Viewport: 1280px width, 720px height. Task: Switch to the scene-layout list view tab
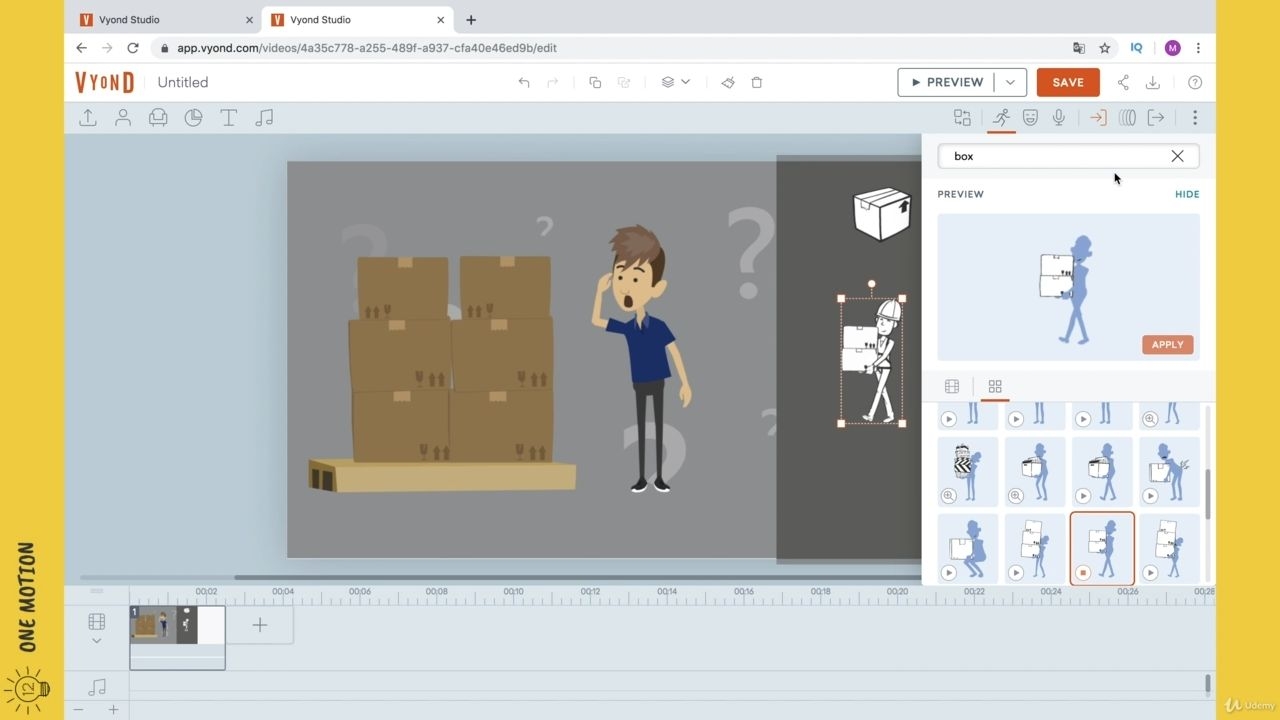[x=952, y=387]
